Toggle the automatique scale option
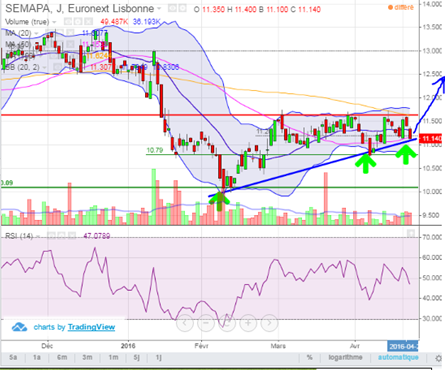The image size is (448, 370). tap(398, 357)
